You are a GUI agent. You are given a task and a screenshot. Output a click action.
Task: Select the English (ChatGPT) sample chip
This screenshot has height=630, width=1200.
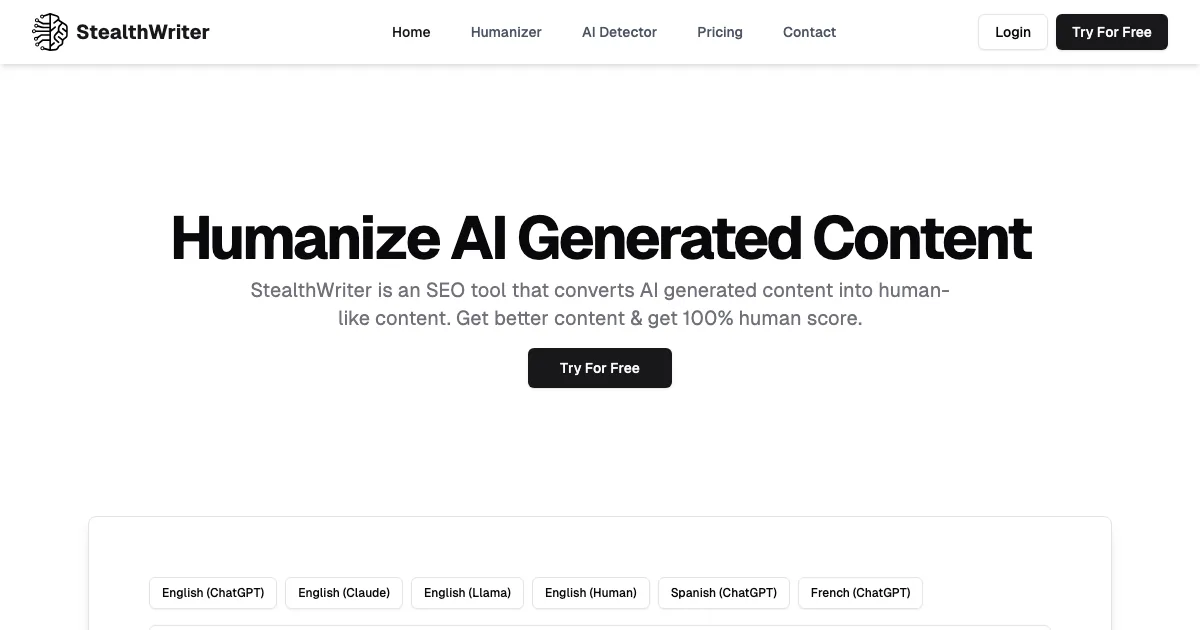213,593
